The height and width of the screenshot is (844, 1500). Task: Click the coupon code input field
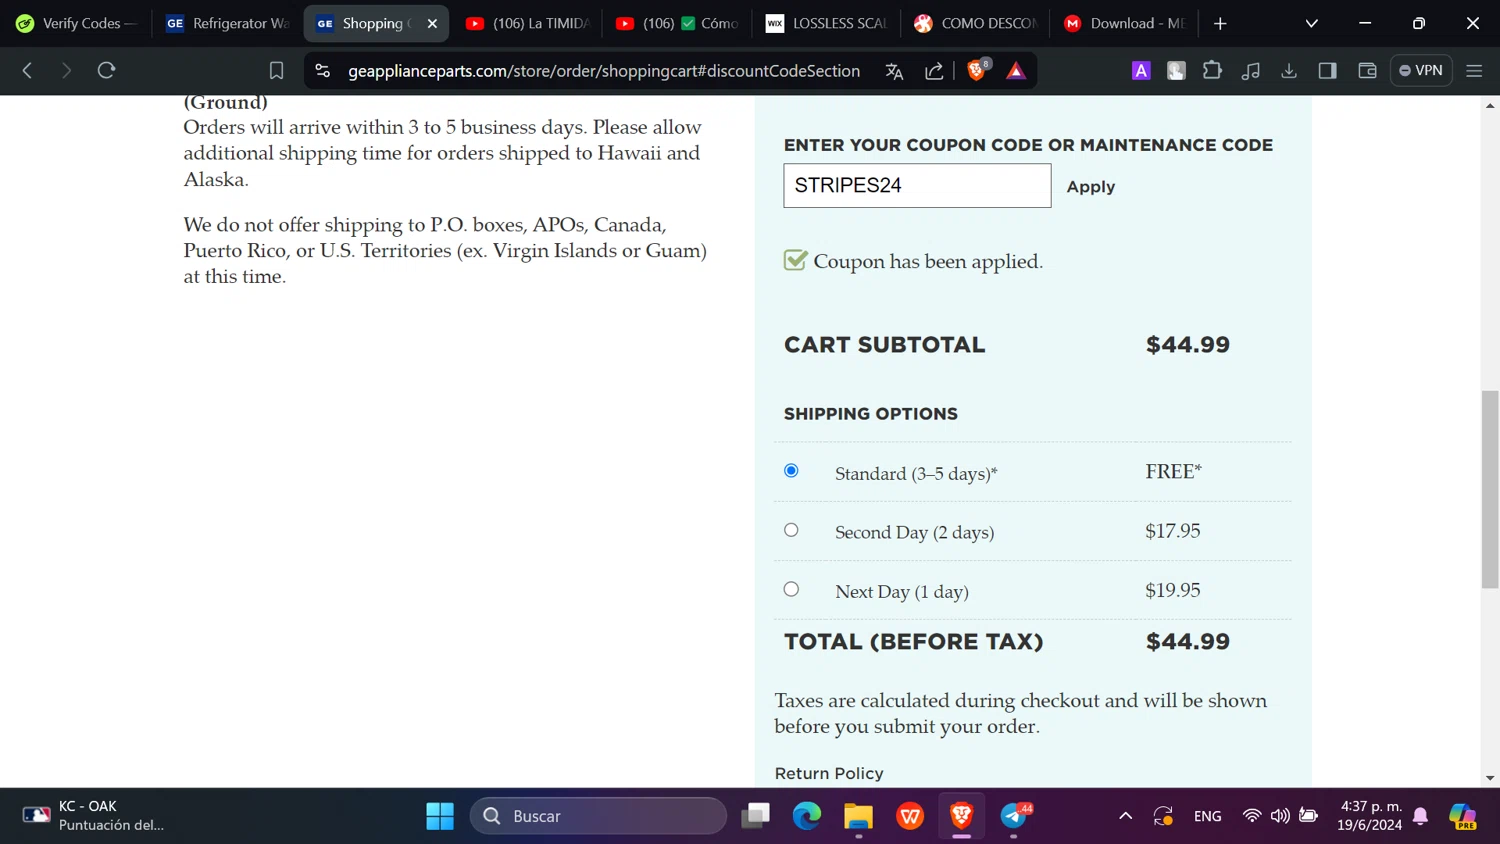(917, 185)
